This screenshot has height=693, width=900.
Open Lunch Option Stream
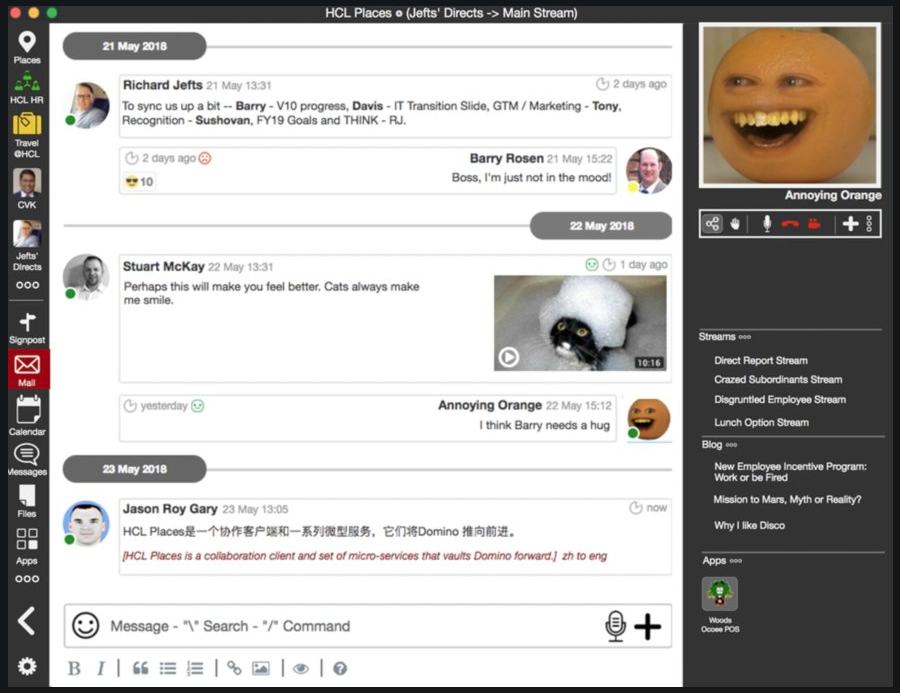[x=761, y=423]
